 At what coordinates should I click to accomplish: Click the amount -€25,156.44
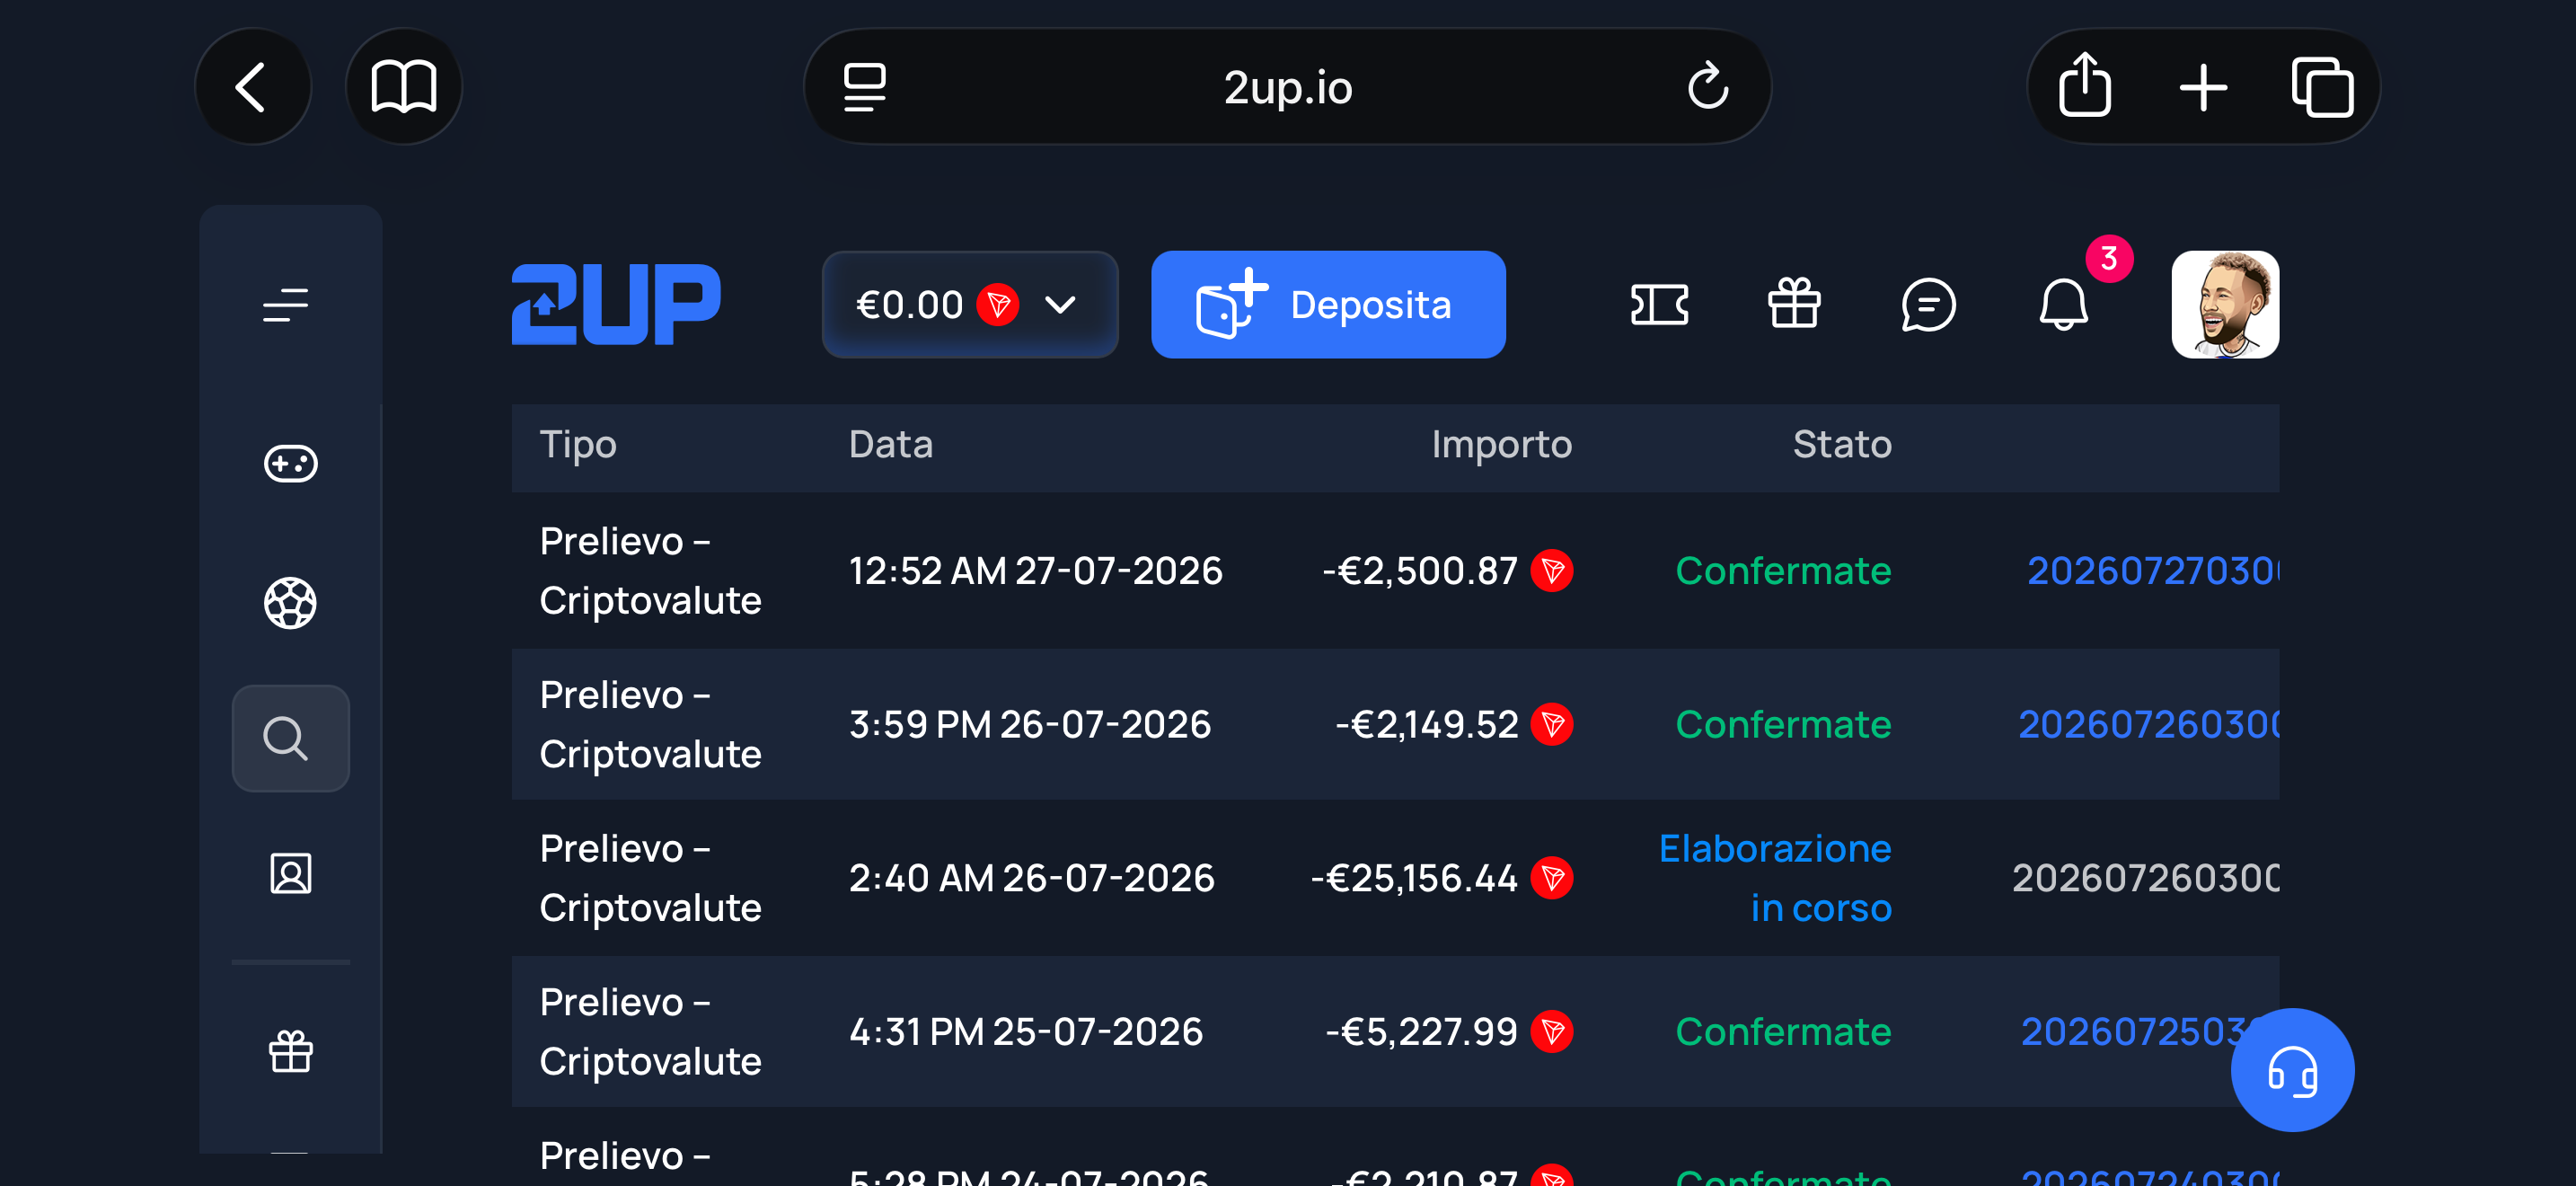point(1414,878)
